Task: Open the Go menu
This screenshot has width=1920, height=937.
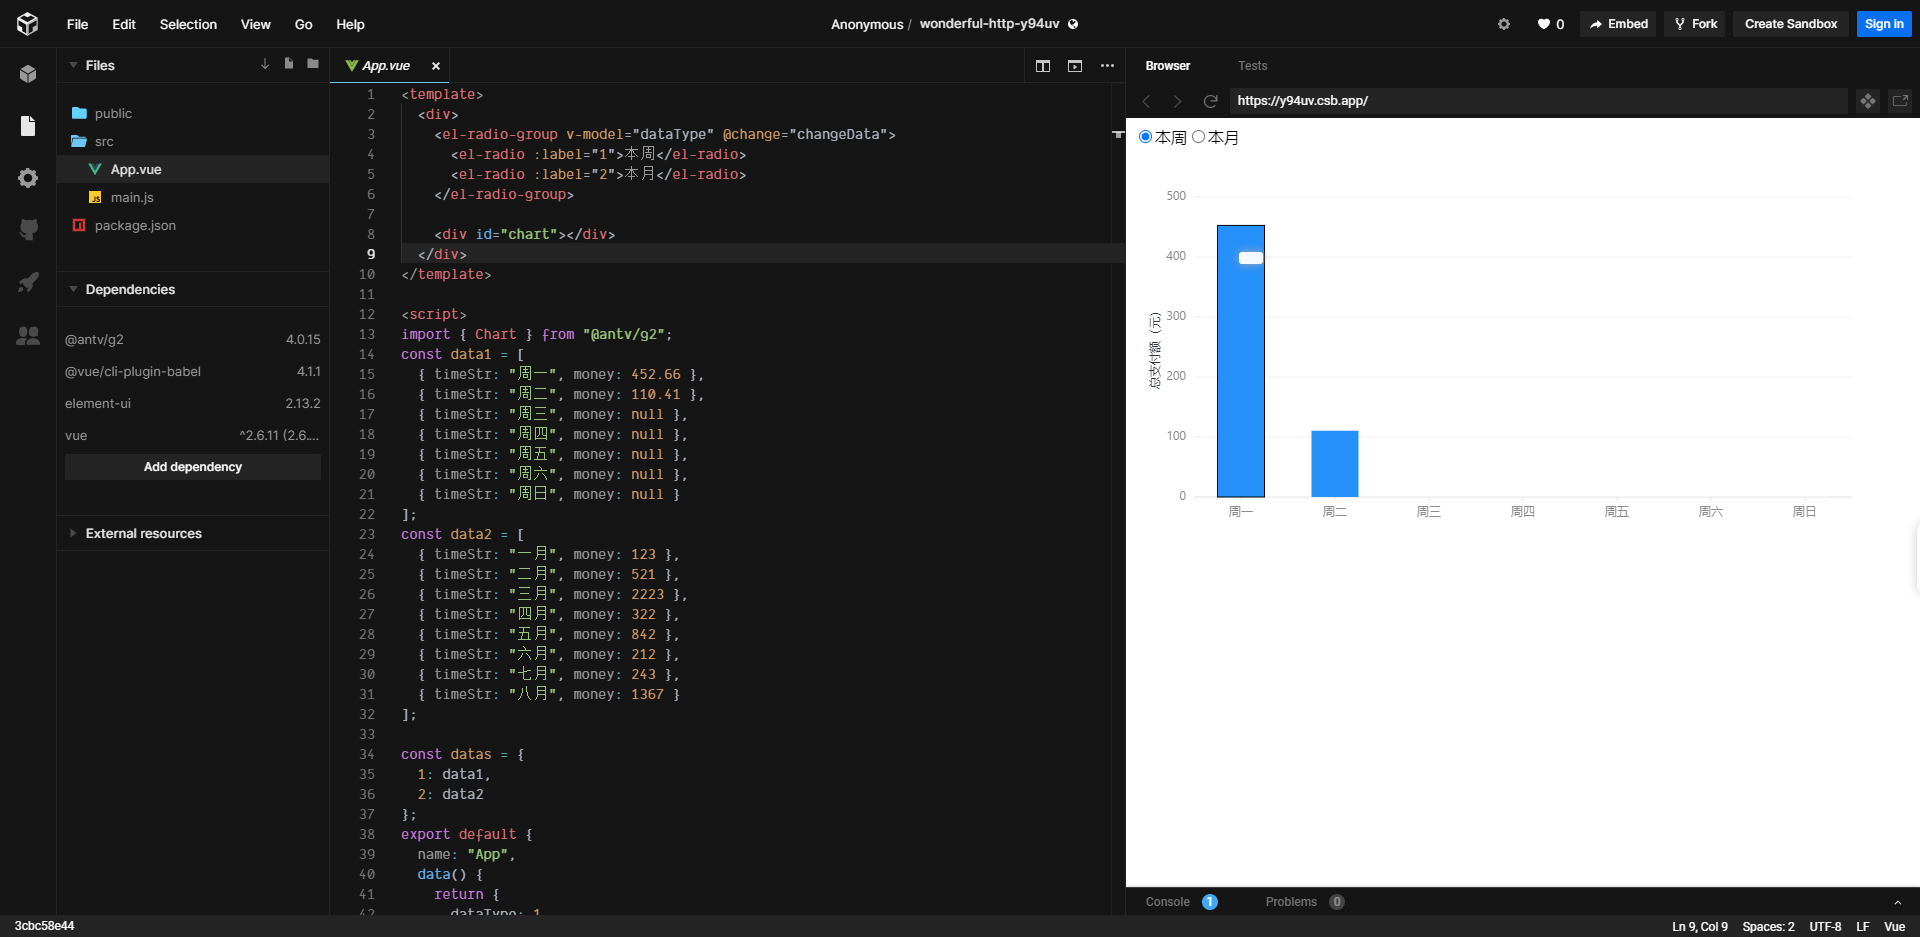Action: click(304, 24)
